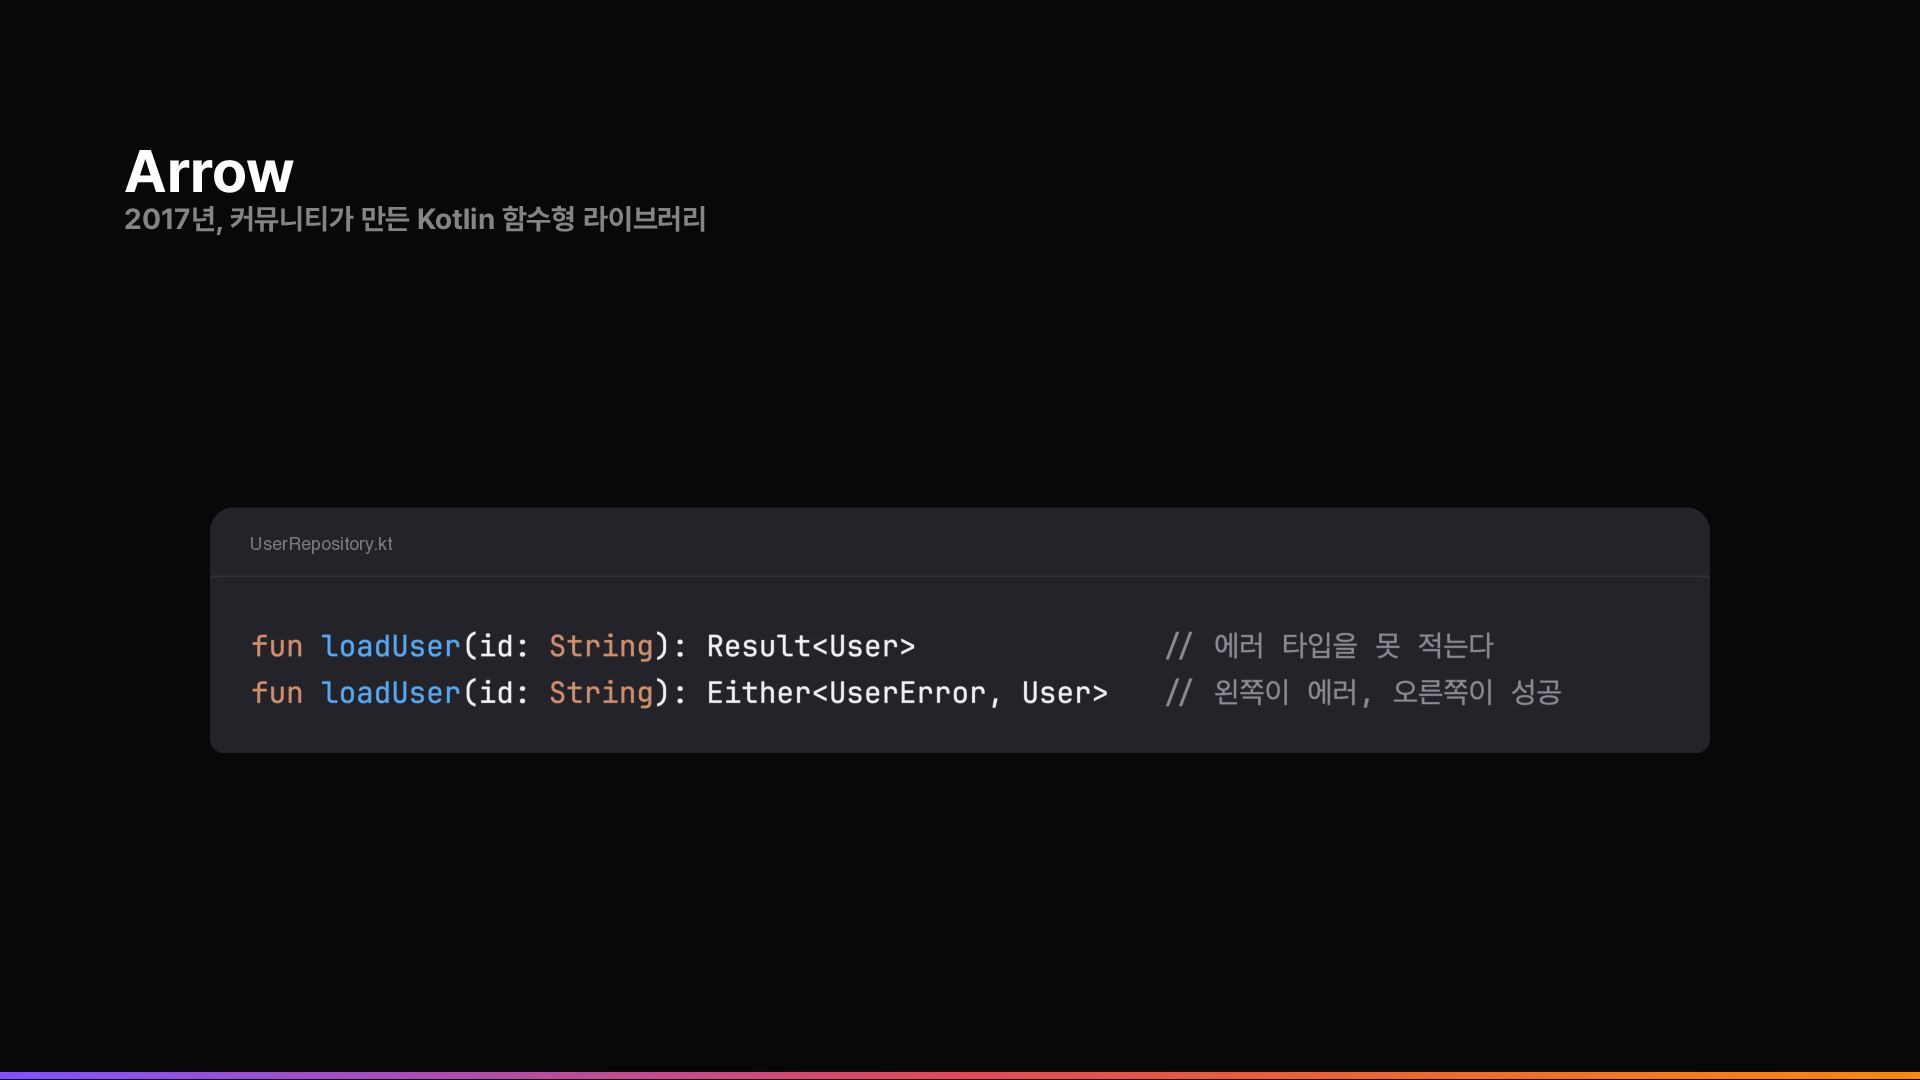
Task: Click "loadUser" in the Result<User> line
Action: tap(391, 646)
